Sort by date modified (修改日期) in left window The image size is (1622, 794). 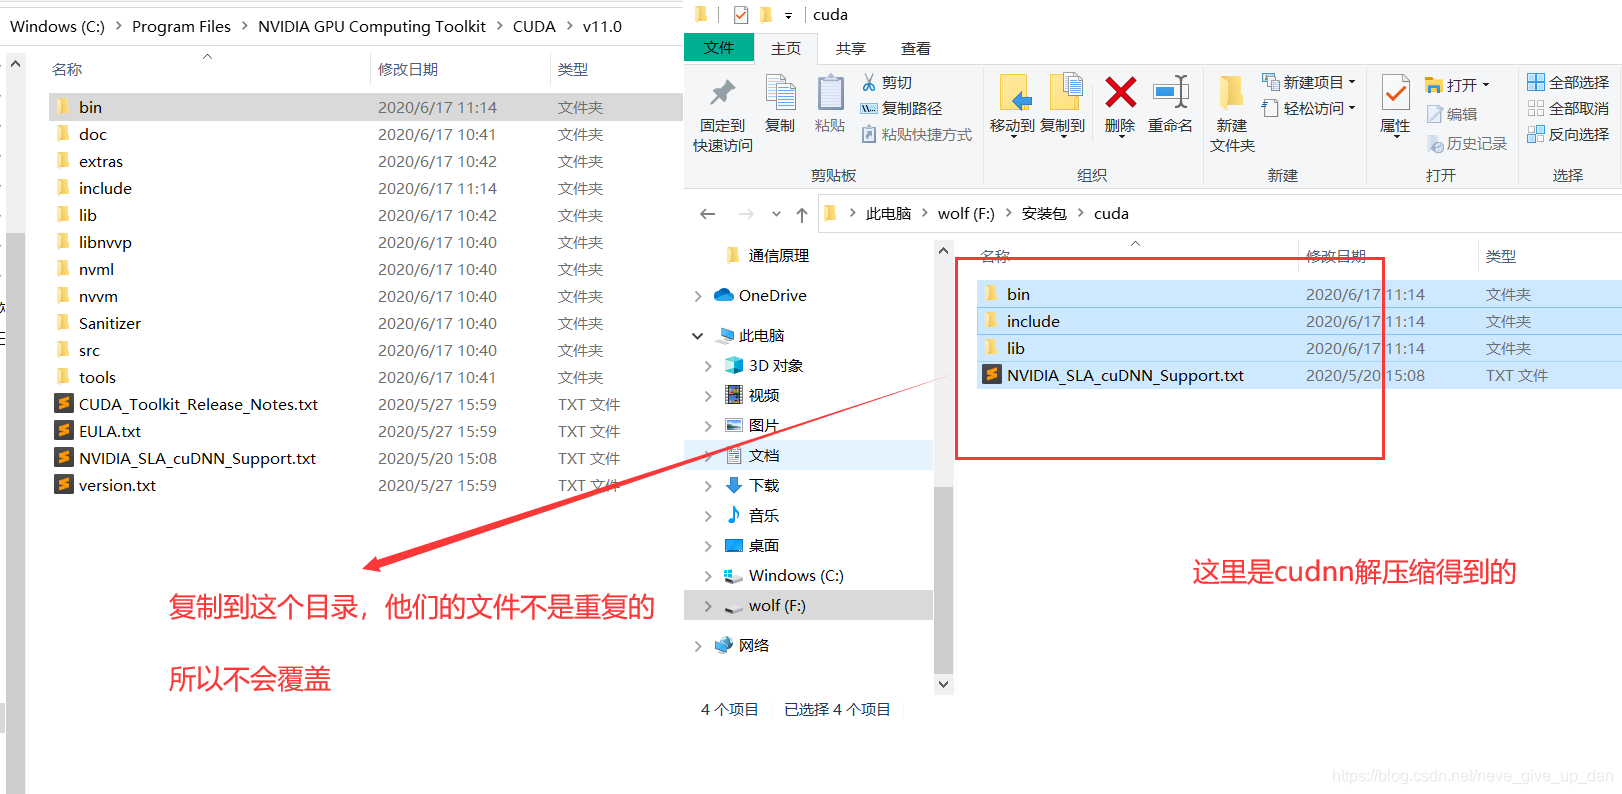[408, 69]
